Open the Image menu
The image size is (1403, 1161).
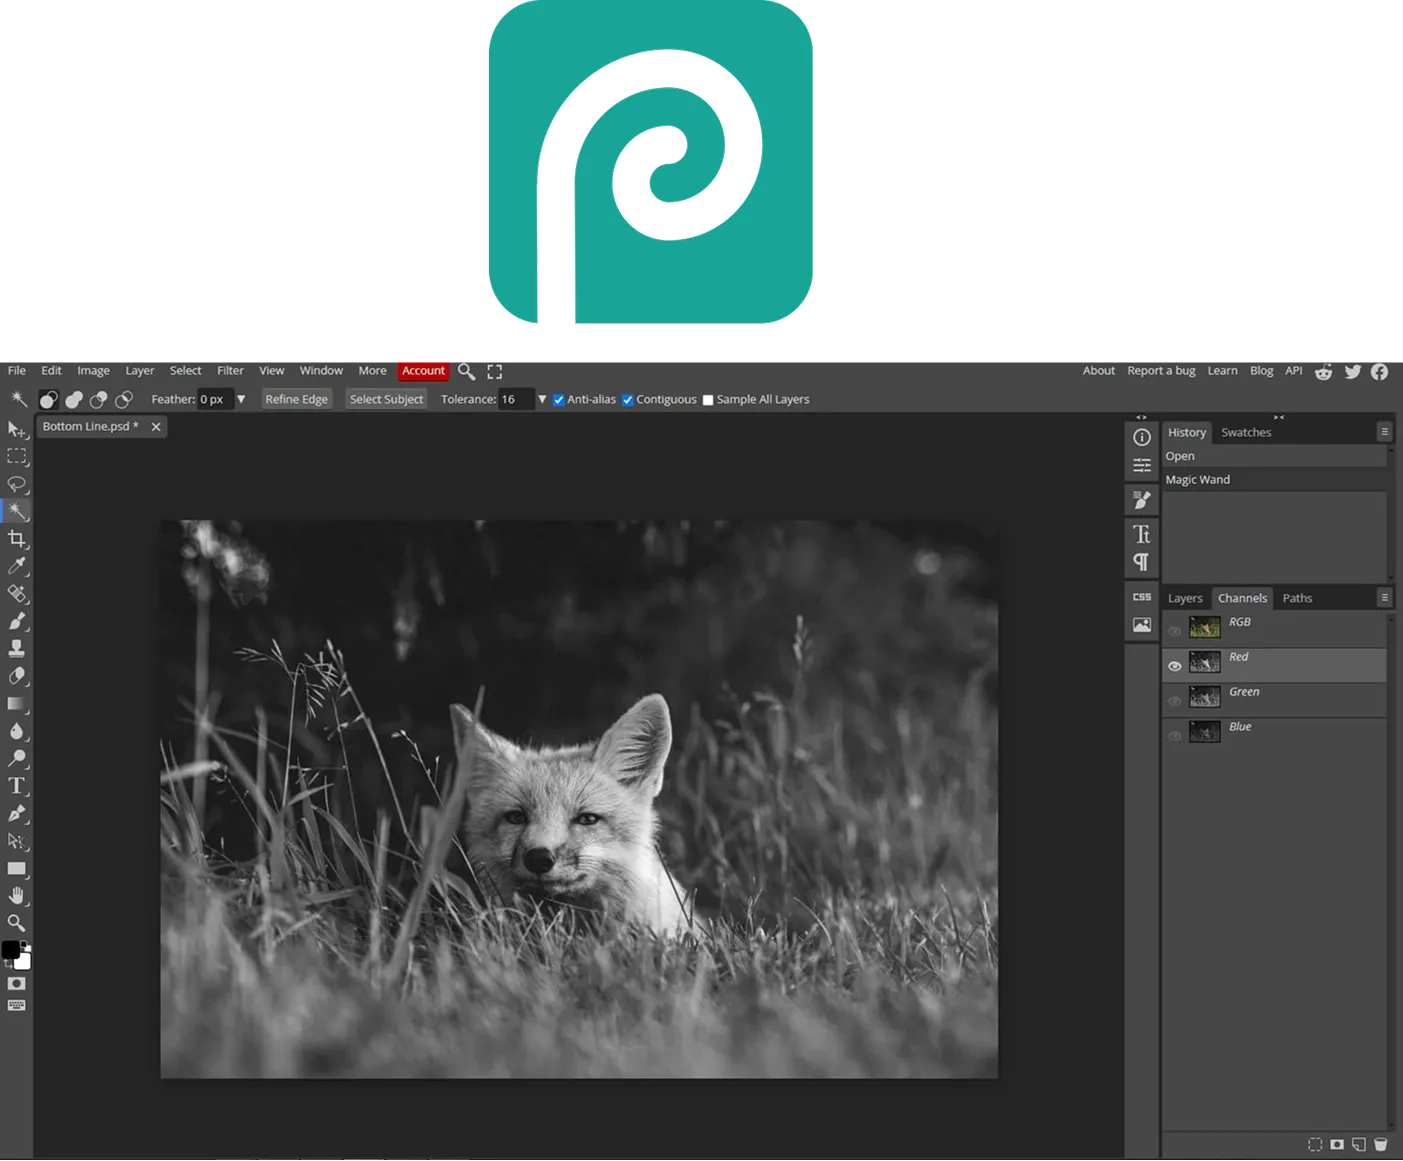pos(94,371)
